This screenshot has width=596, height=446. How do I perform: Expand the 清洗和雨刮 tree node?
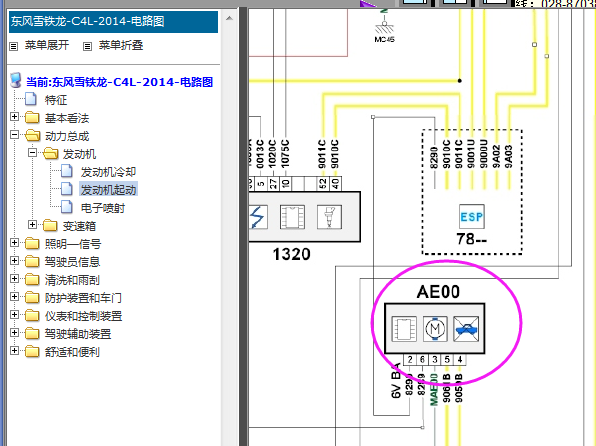coord(14,278)
